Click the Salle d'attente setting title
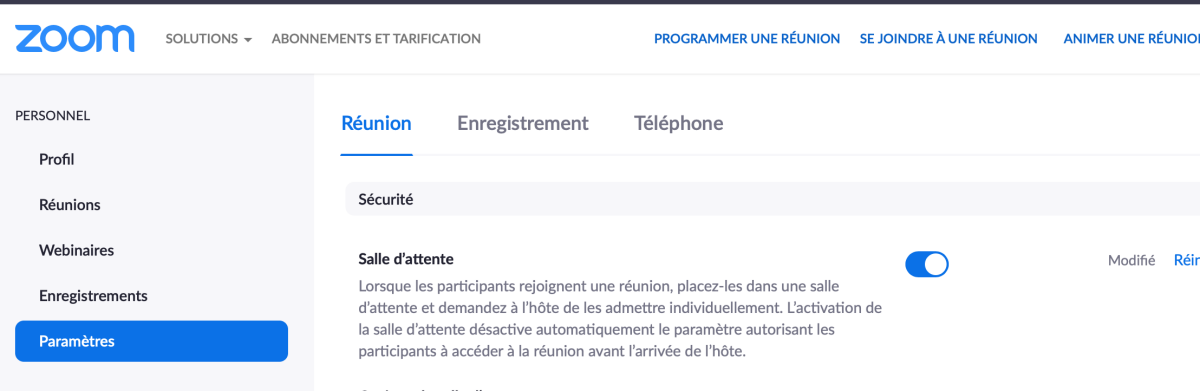The image size is (1200, 391). [x=406, y=260]
